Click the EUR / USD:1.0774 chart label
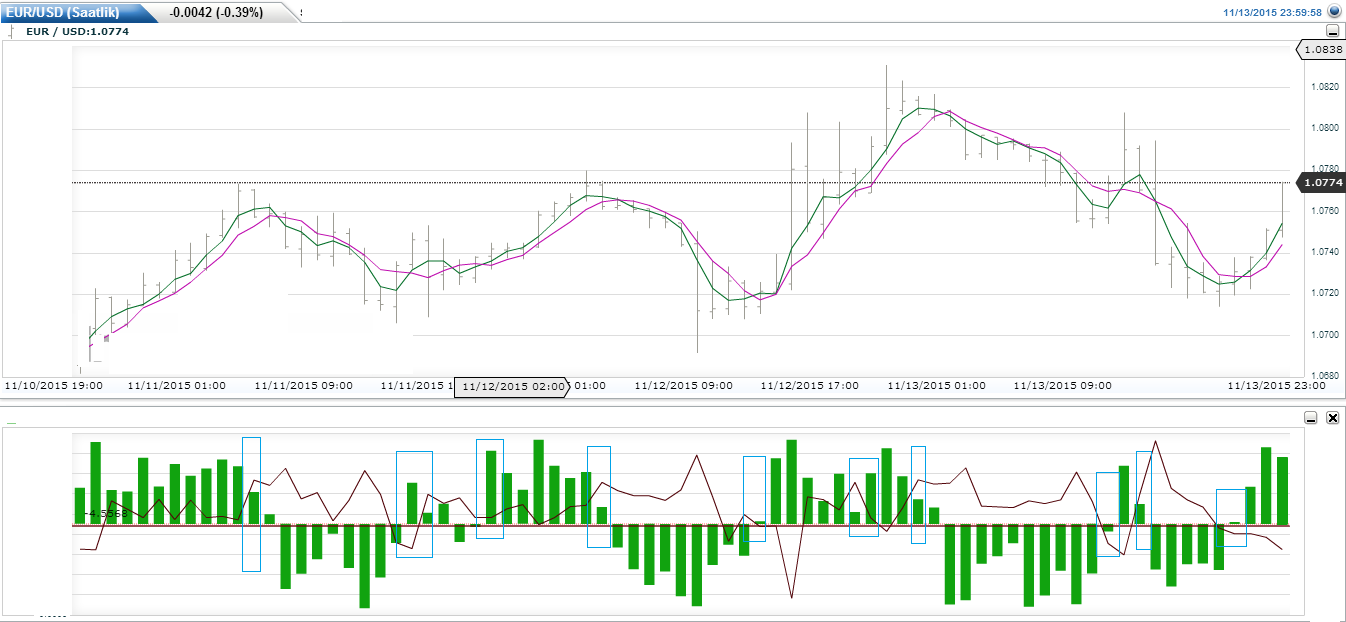The image size is (1346, 622). coord(78,31)
